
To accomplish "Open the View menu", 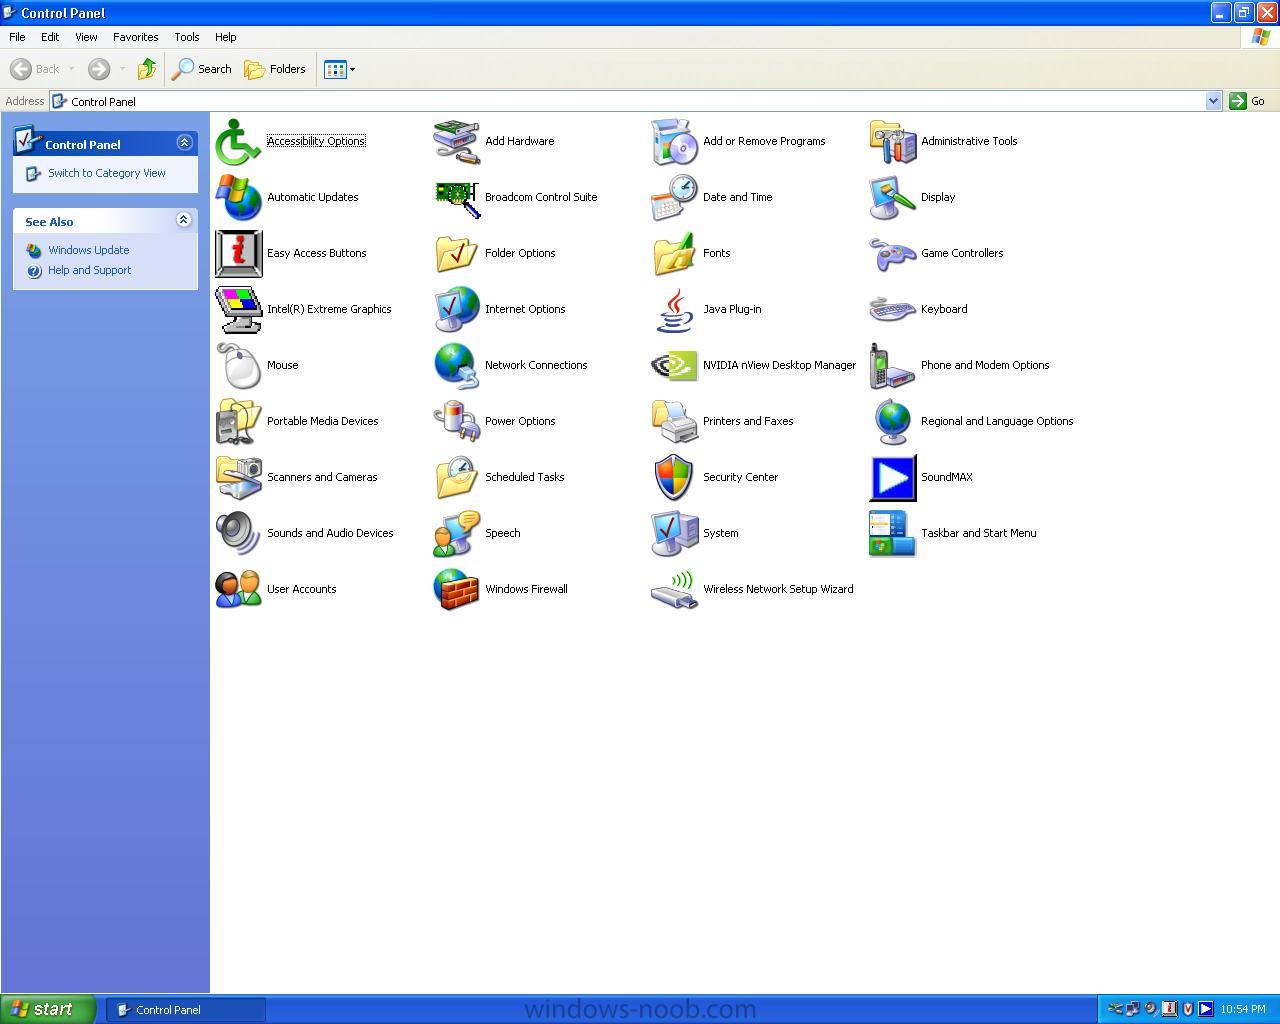I will tap(86, 37).
